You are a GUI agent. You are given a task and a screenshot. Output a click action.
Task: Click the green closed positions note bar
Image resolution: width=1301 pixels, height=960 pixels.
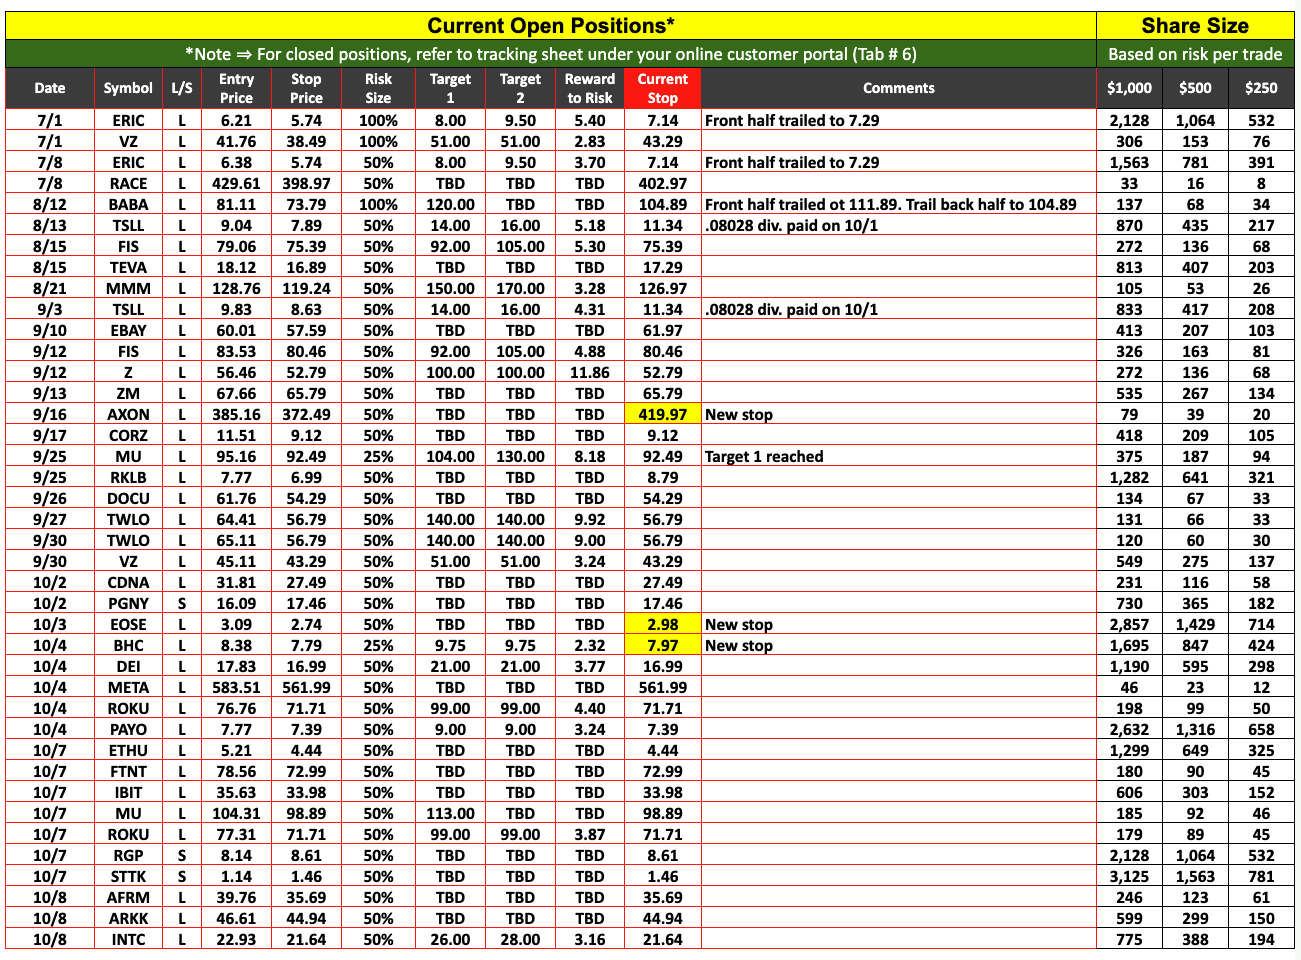pyautogui.click(x=550, y=54)
